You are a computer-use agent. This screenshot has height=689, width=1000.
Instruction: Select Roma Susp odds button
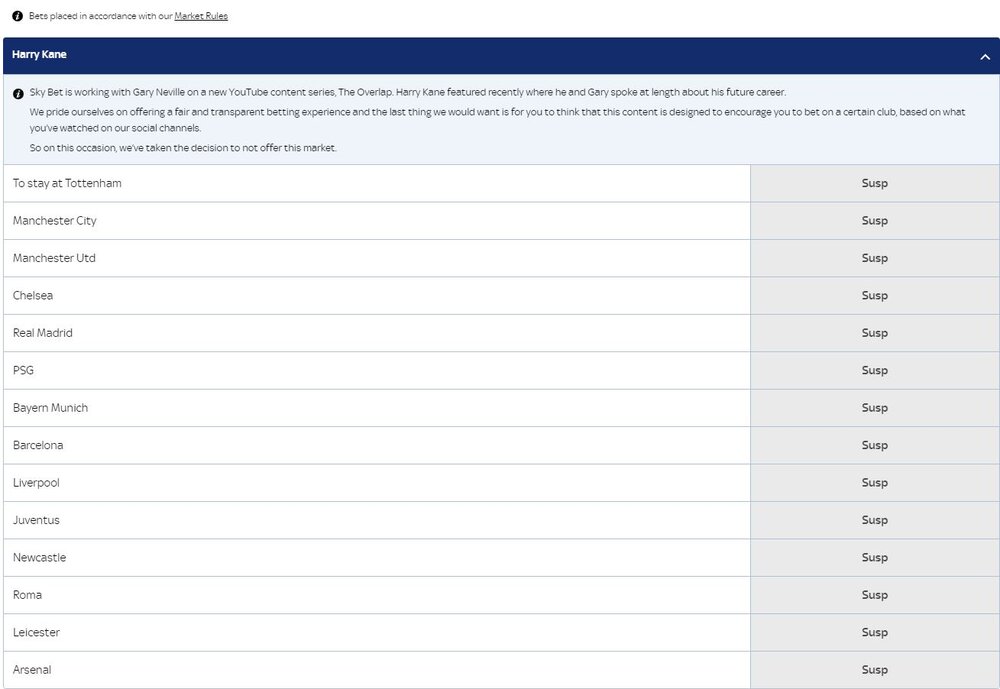coord(874,595)
